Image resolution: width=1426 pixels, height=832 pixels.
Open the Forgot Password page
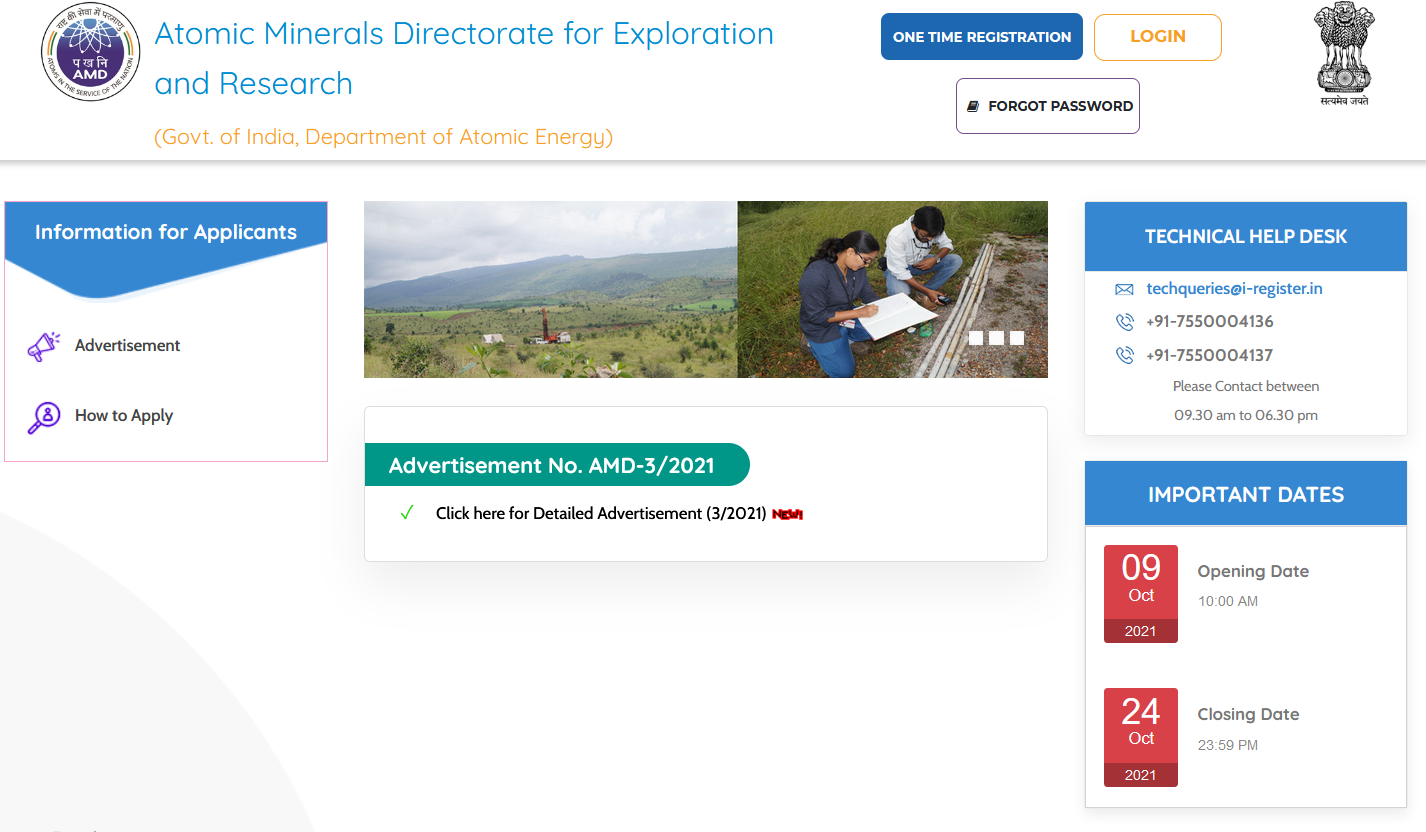coord(1048,106)
